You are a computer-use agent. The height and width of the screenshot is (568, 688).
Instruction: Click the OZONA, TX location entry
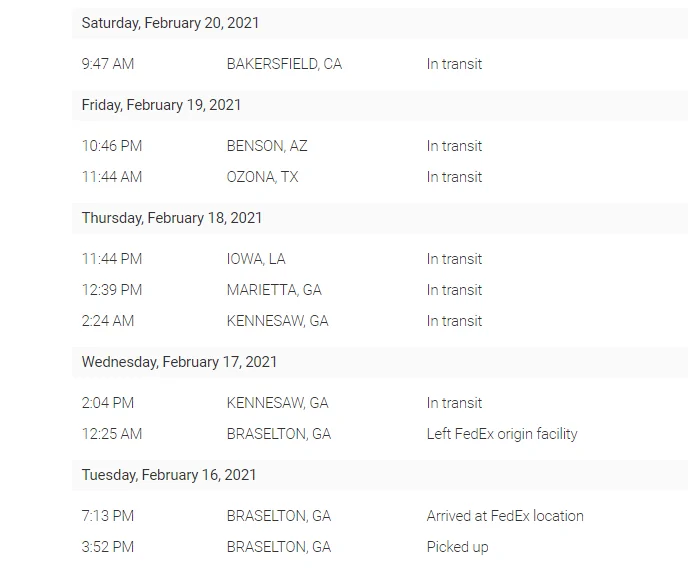pyautogui.click(x=262, y=177)
